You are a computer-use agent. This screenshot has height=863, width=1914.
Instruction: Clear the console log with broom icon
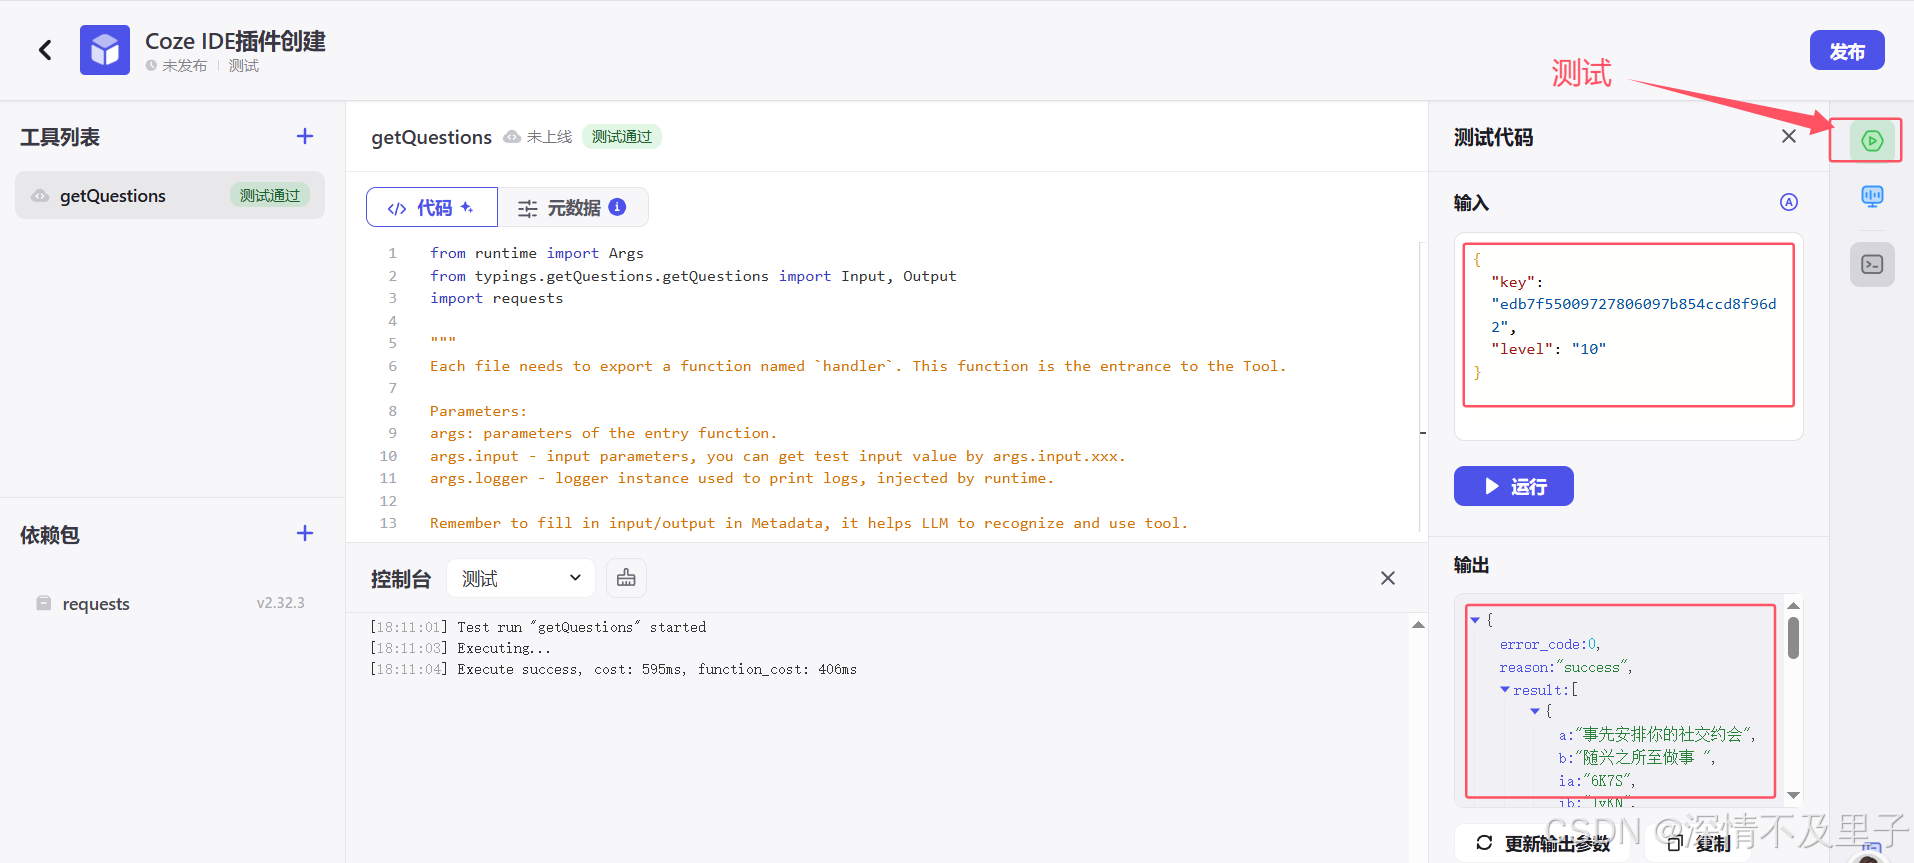click(626, 578)
